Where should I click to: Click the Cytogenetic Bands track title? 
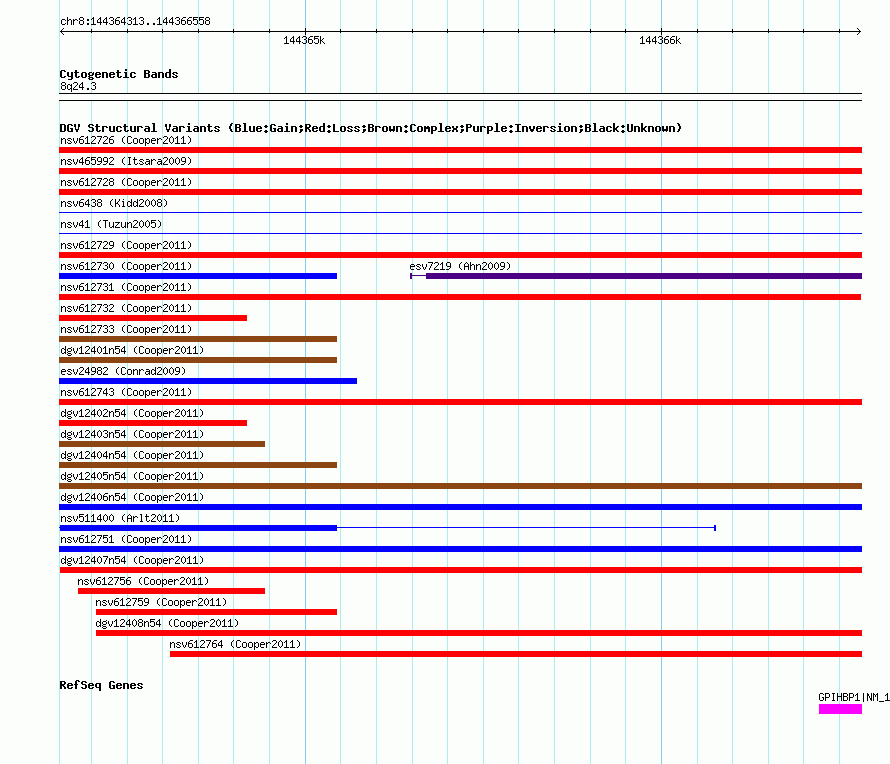[119, 74]
